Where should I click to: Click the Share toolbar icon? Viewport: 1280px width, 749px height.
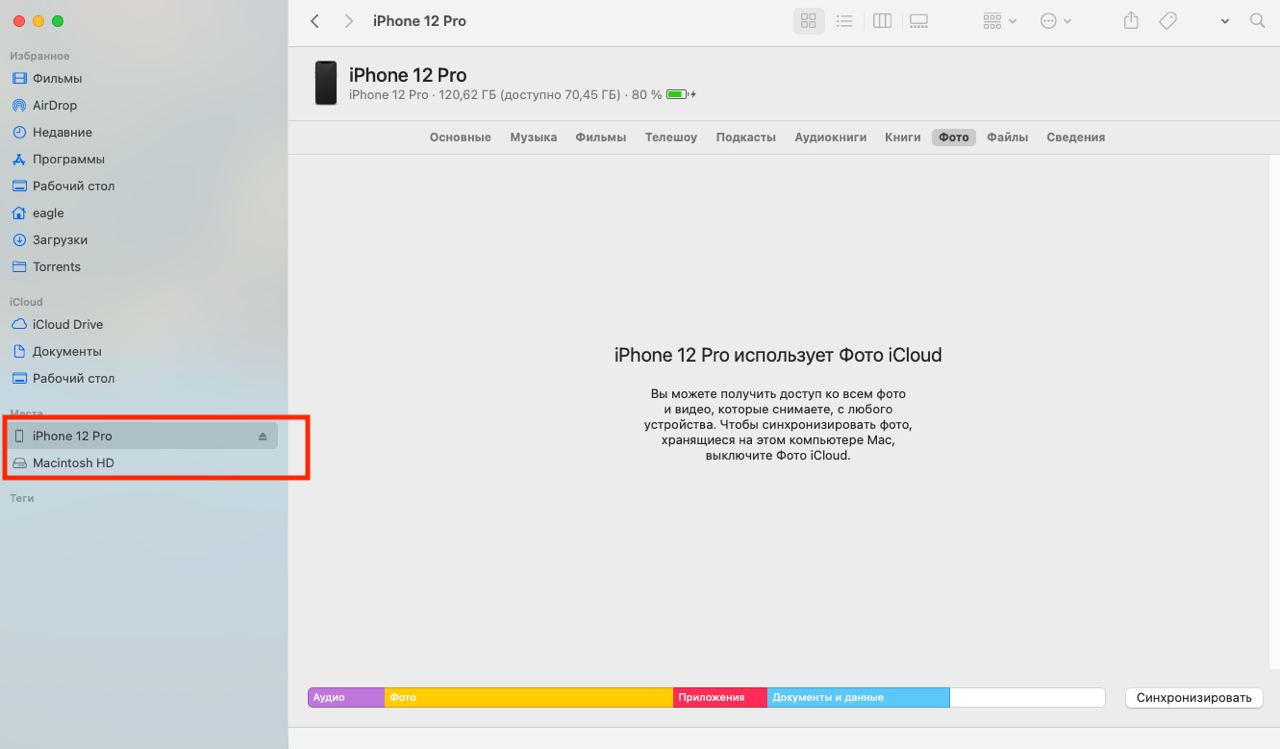(x=1131, y=20)
